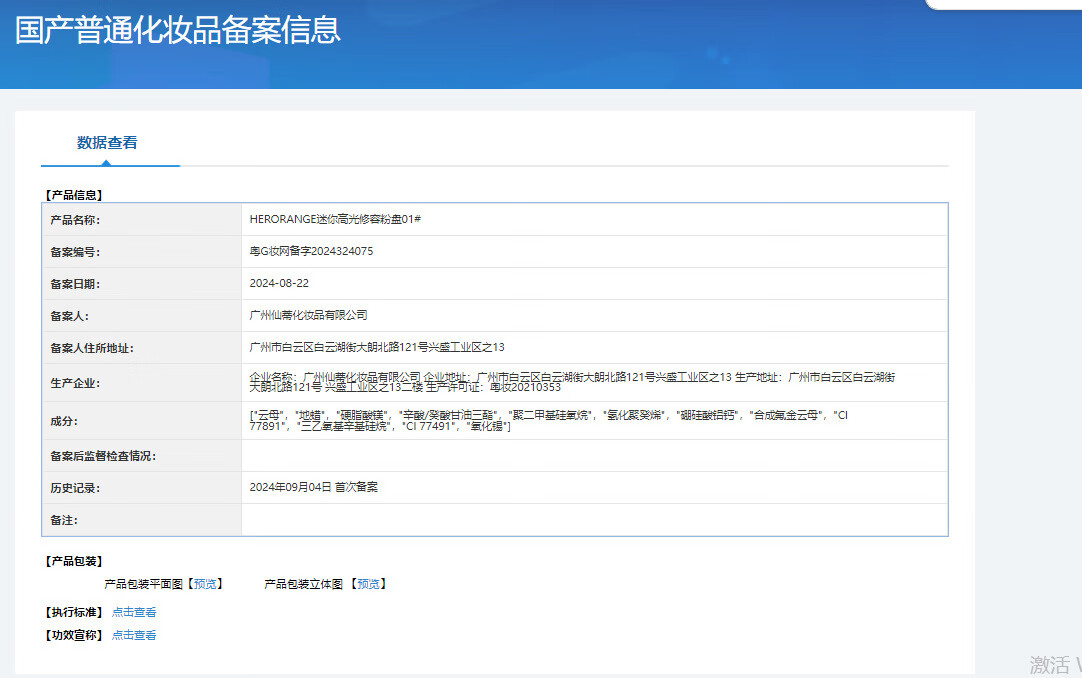Open 预览 link for 产品包装立体图
This screenshot has height=678, width=1082.
[x=370, y=584]
